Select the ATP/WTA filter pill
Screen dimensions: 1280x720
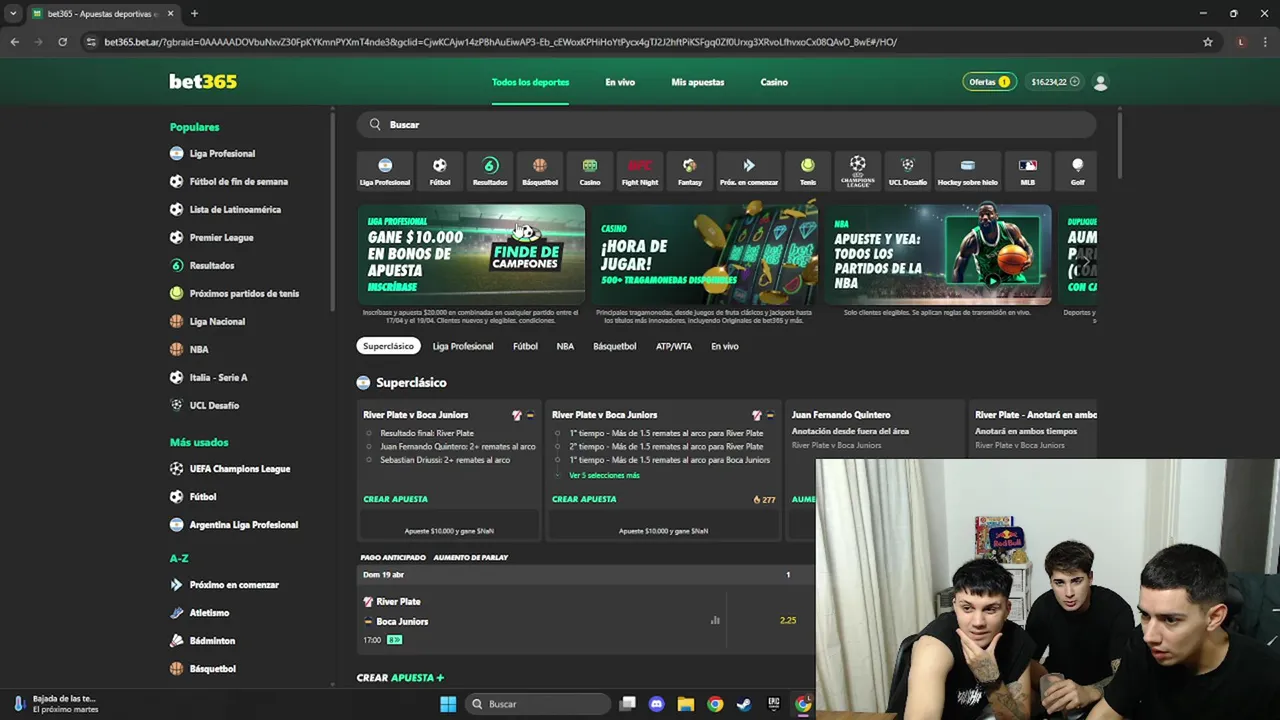point(674,346)
